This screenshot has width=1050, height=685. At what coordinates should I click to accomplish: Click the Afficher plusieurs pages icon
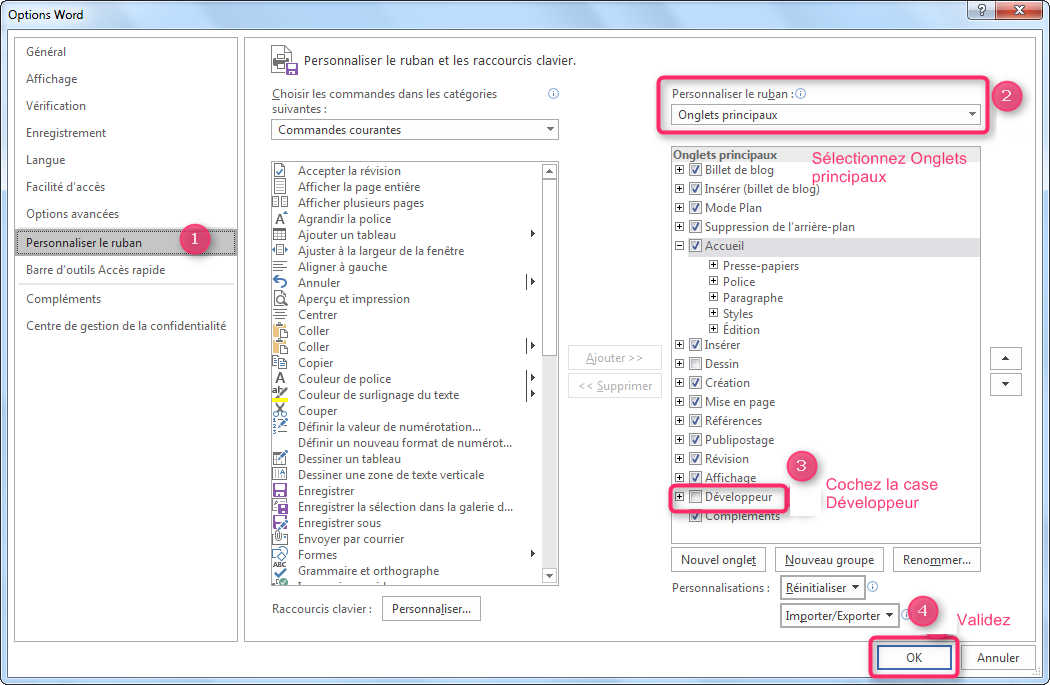coord(280,203)
